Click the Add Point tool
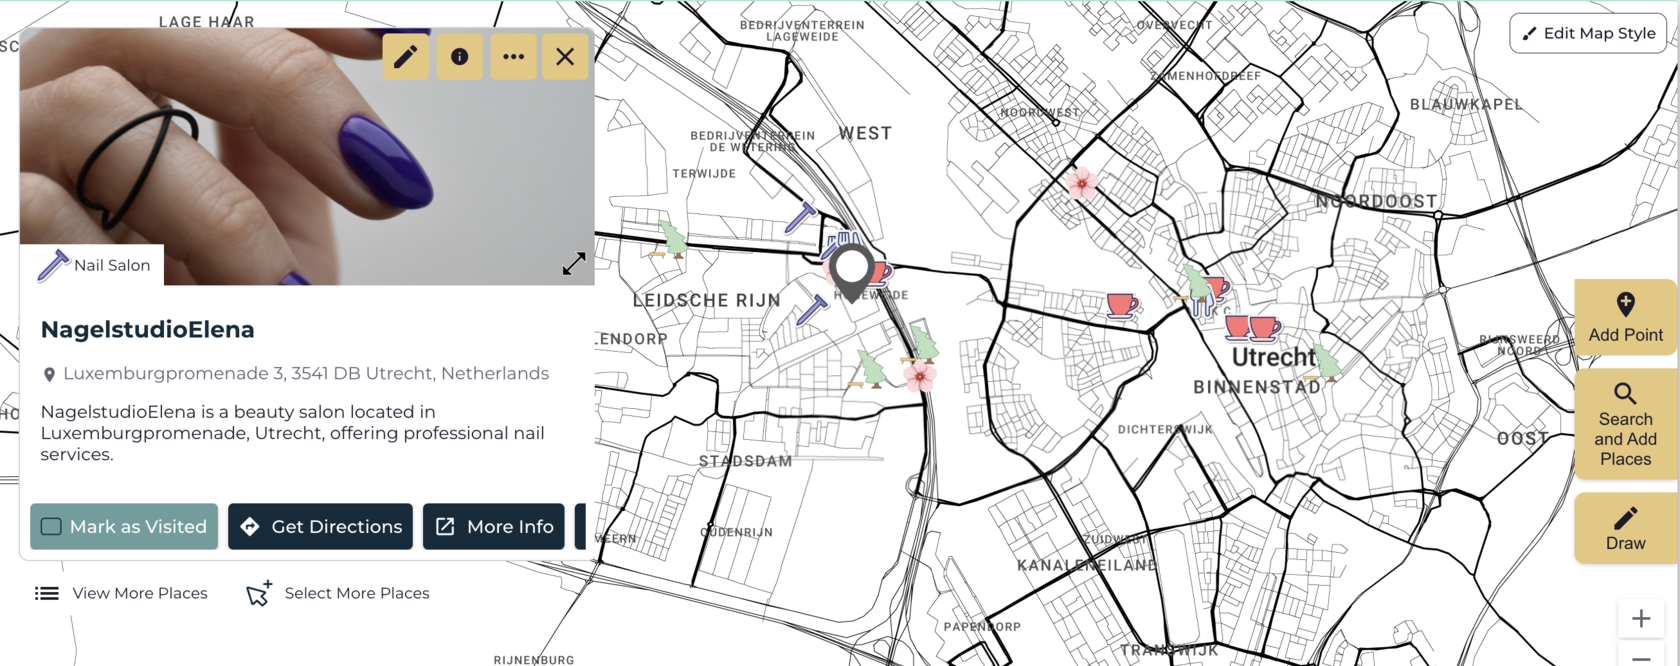1680x666 pixels. (x=1625, y=317)
